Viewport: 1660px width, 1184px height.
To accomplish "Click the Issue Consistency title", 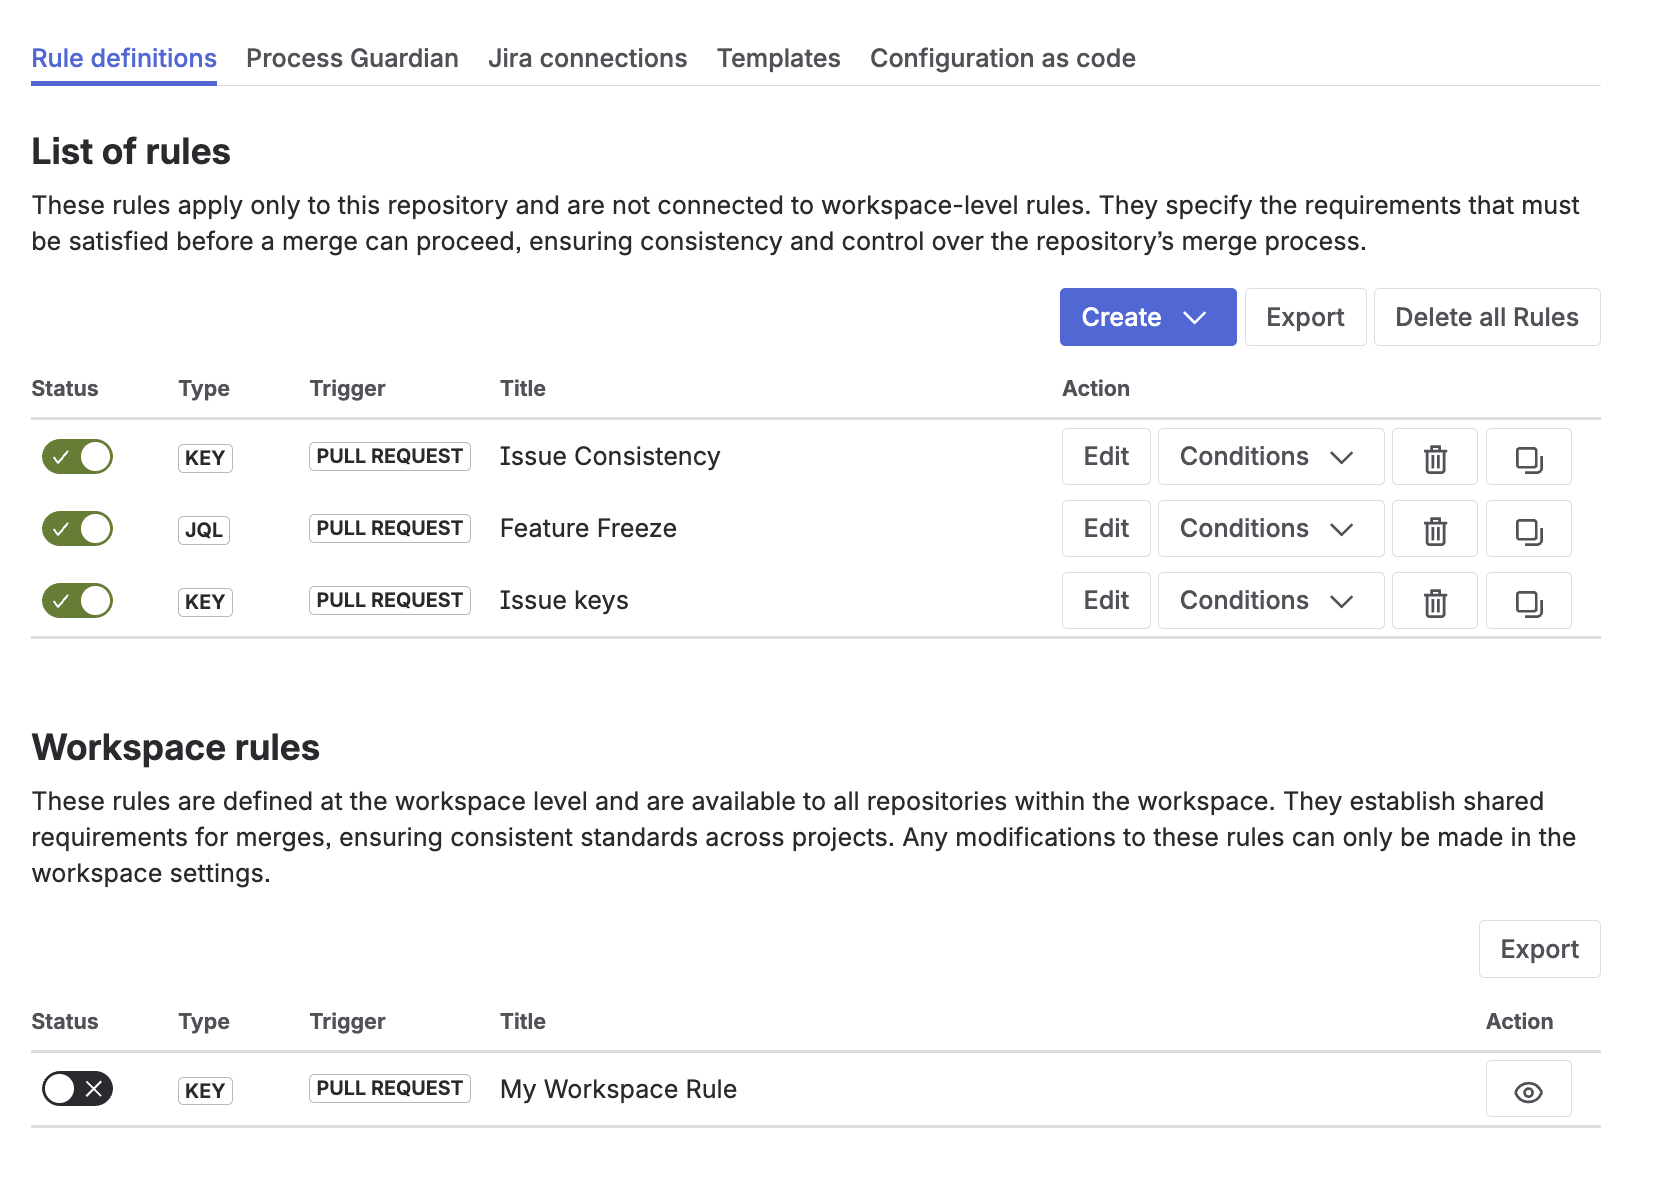I will click(x=610, y=457).
